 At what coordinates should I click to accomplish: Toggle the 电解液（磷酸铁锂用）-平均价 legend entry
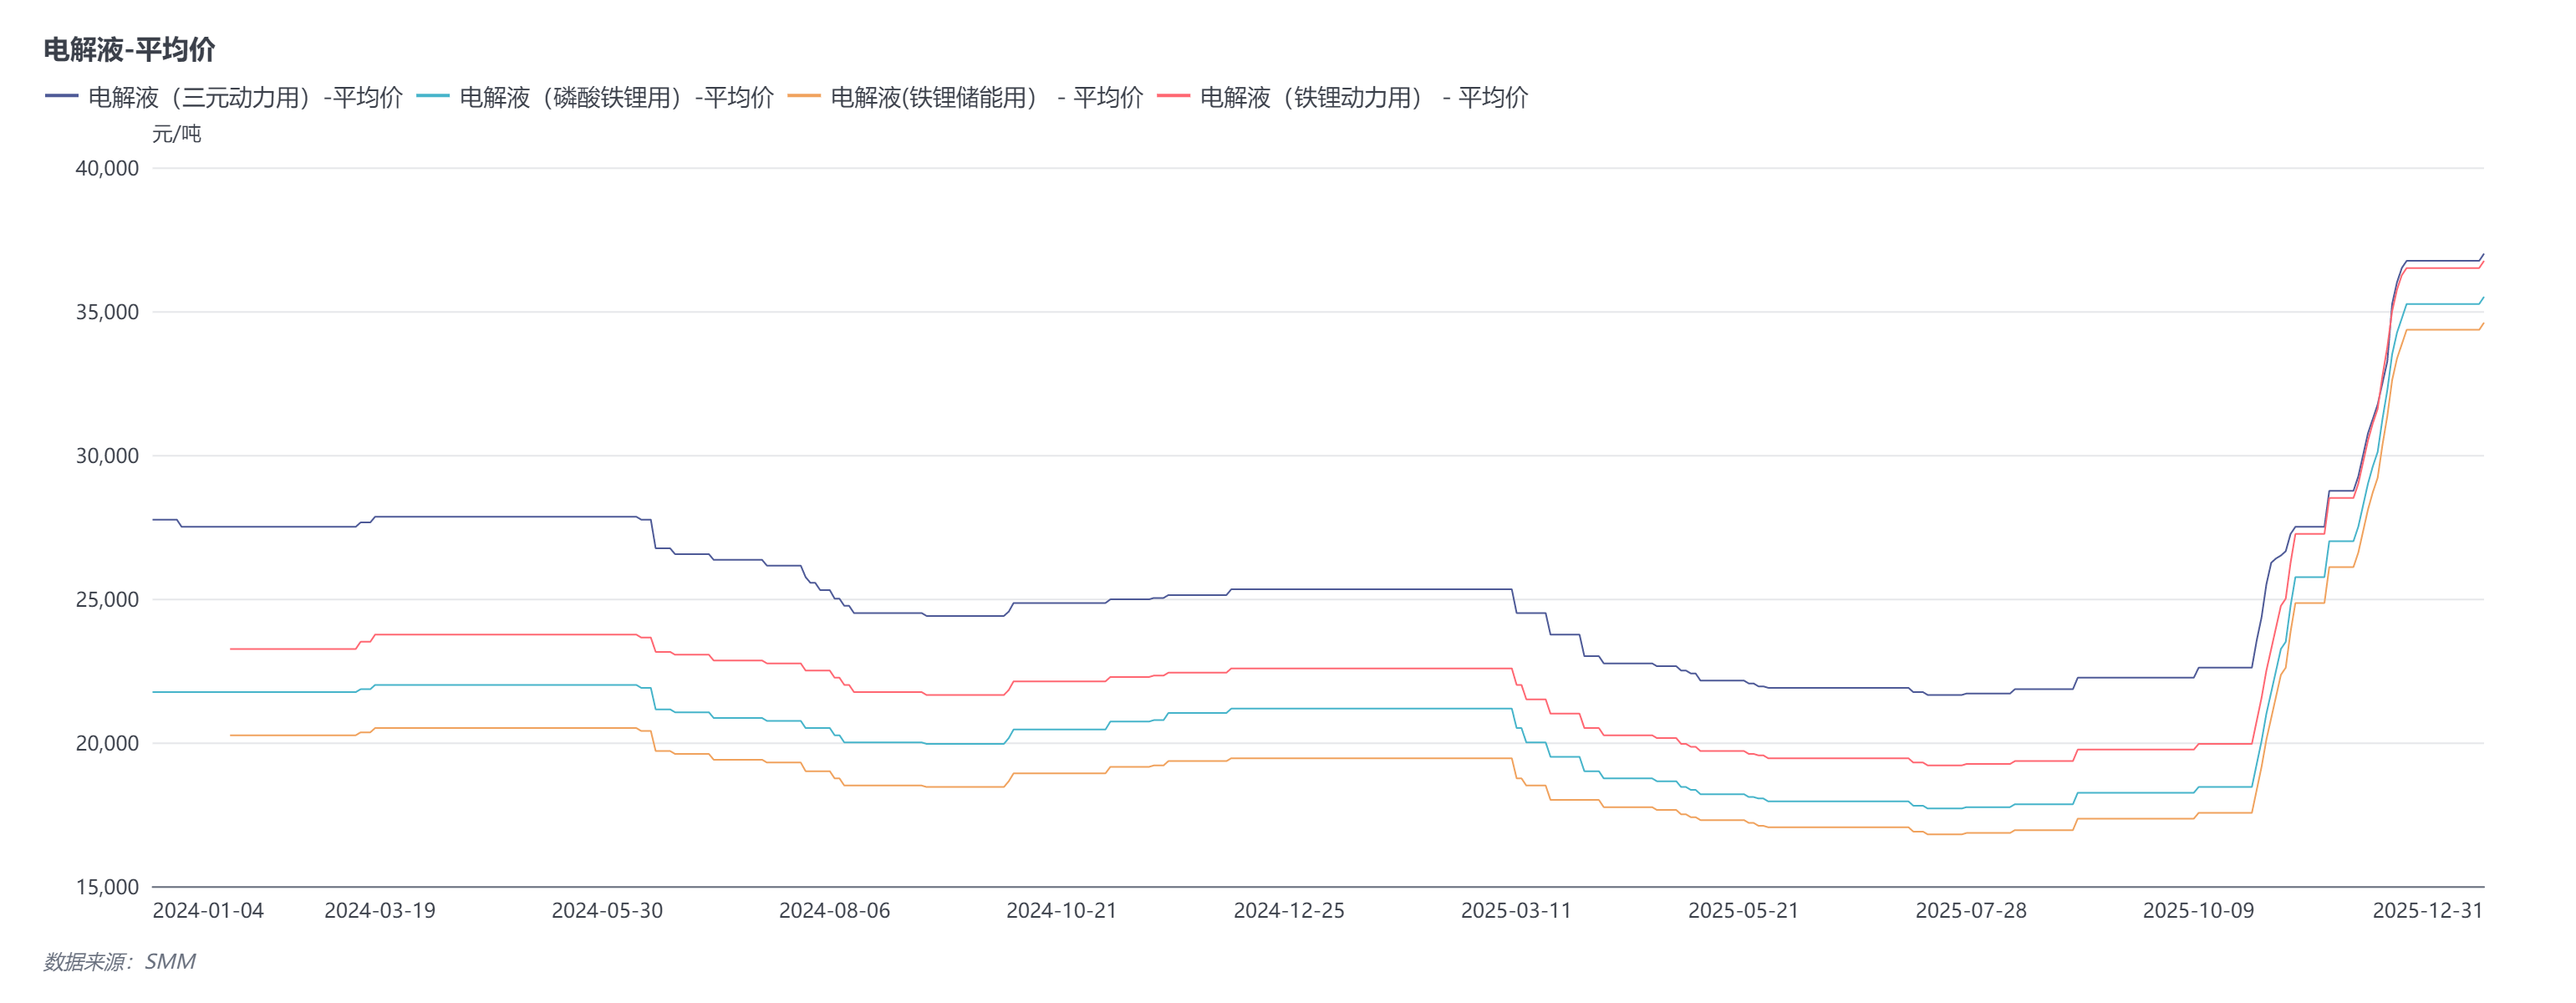coord(616,97)
